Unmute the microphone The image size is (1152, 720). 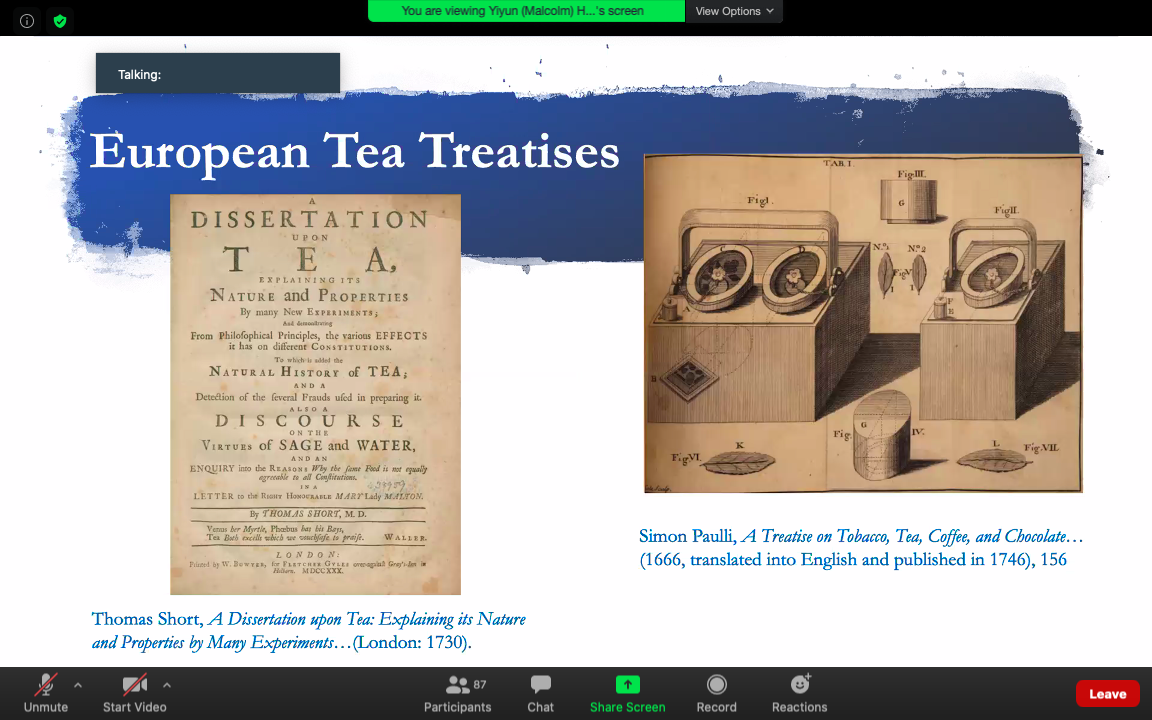(46, 693)
